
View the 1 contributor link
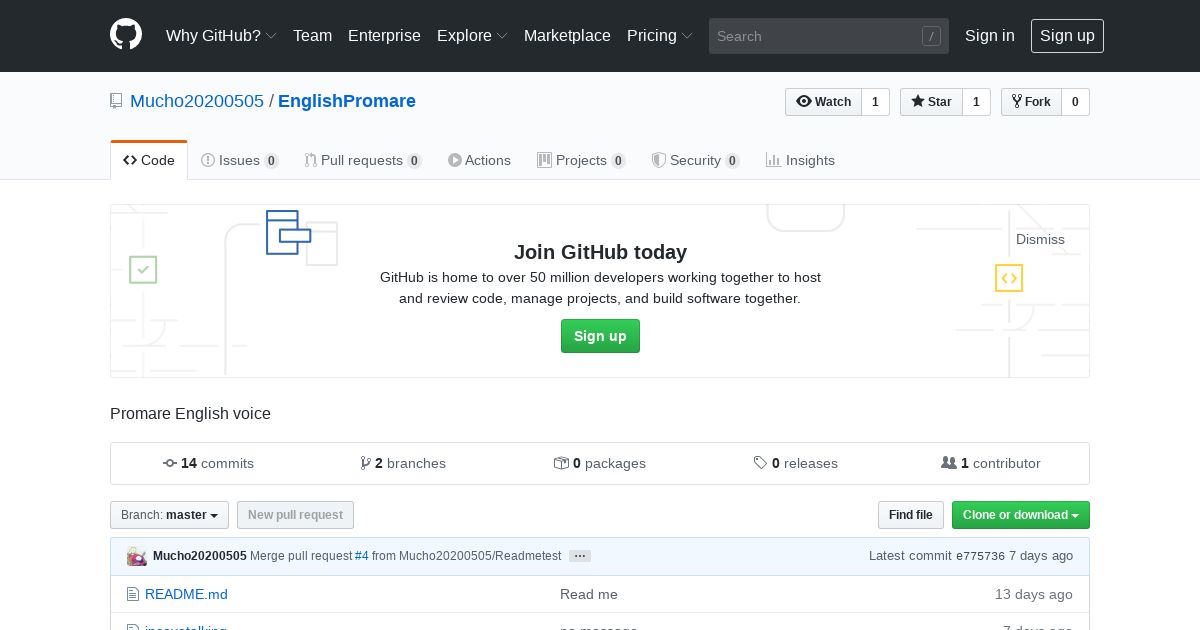(991, 463)
